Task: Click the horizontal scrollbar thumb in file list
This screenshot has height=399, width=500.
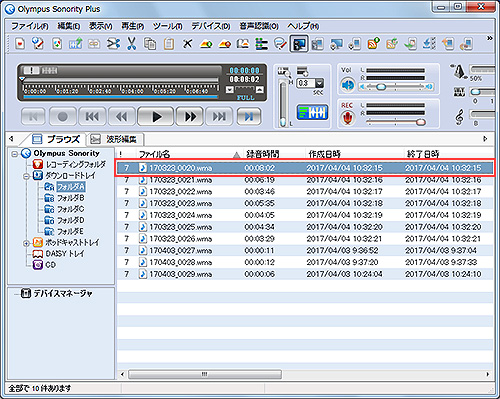Action: pos(205,374)
